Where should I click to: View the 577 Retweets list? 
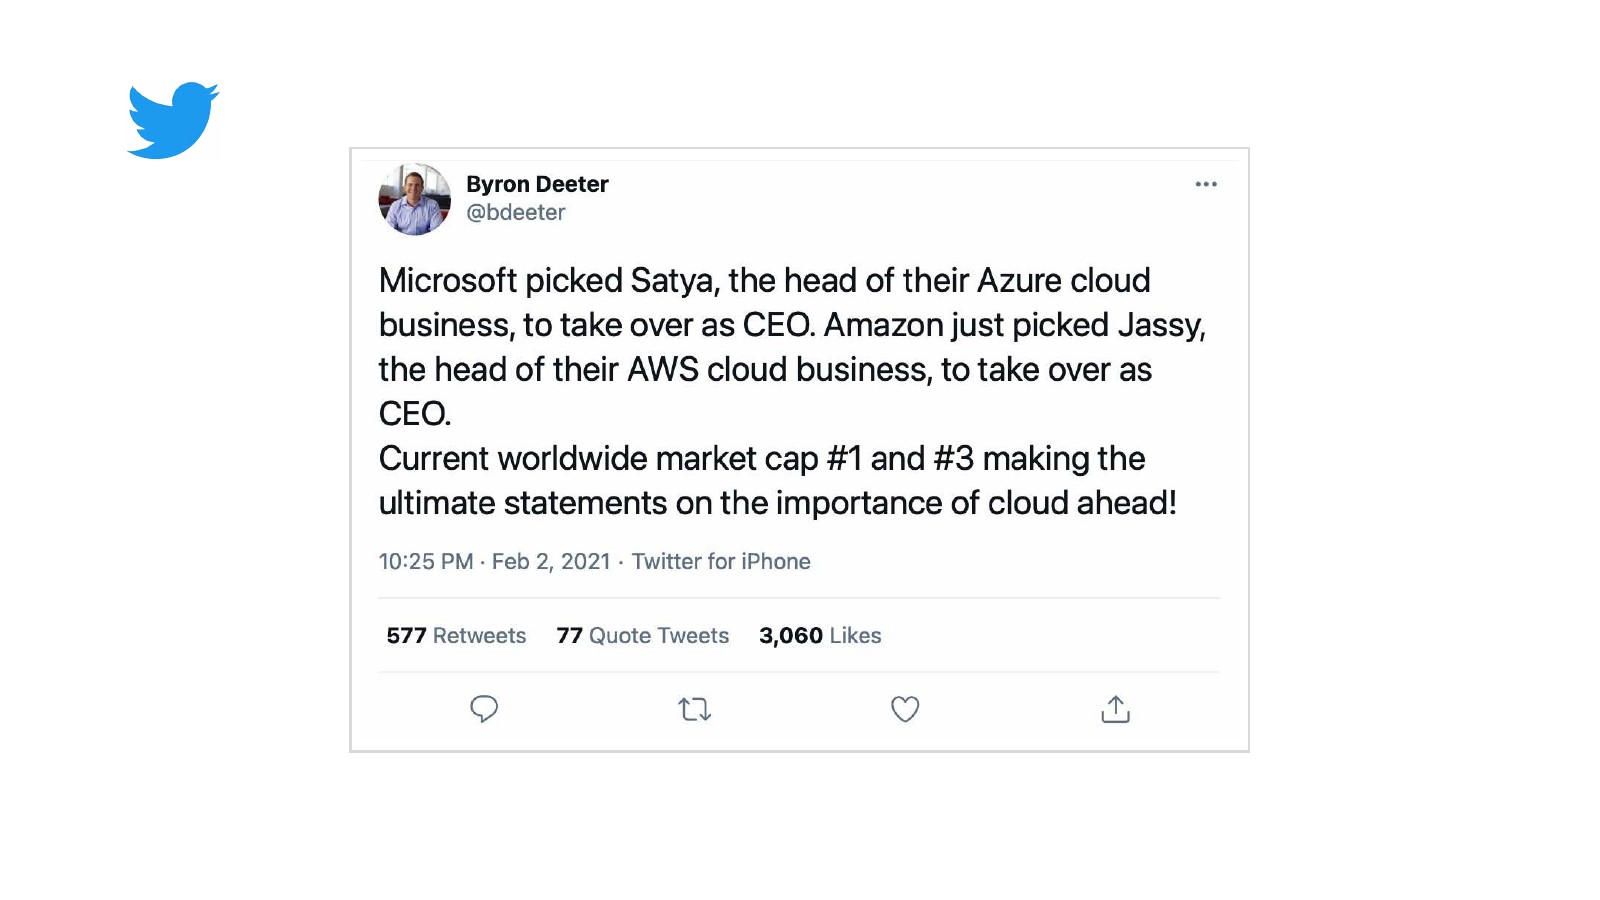pyautogui.click(x=456, y=636)
